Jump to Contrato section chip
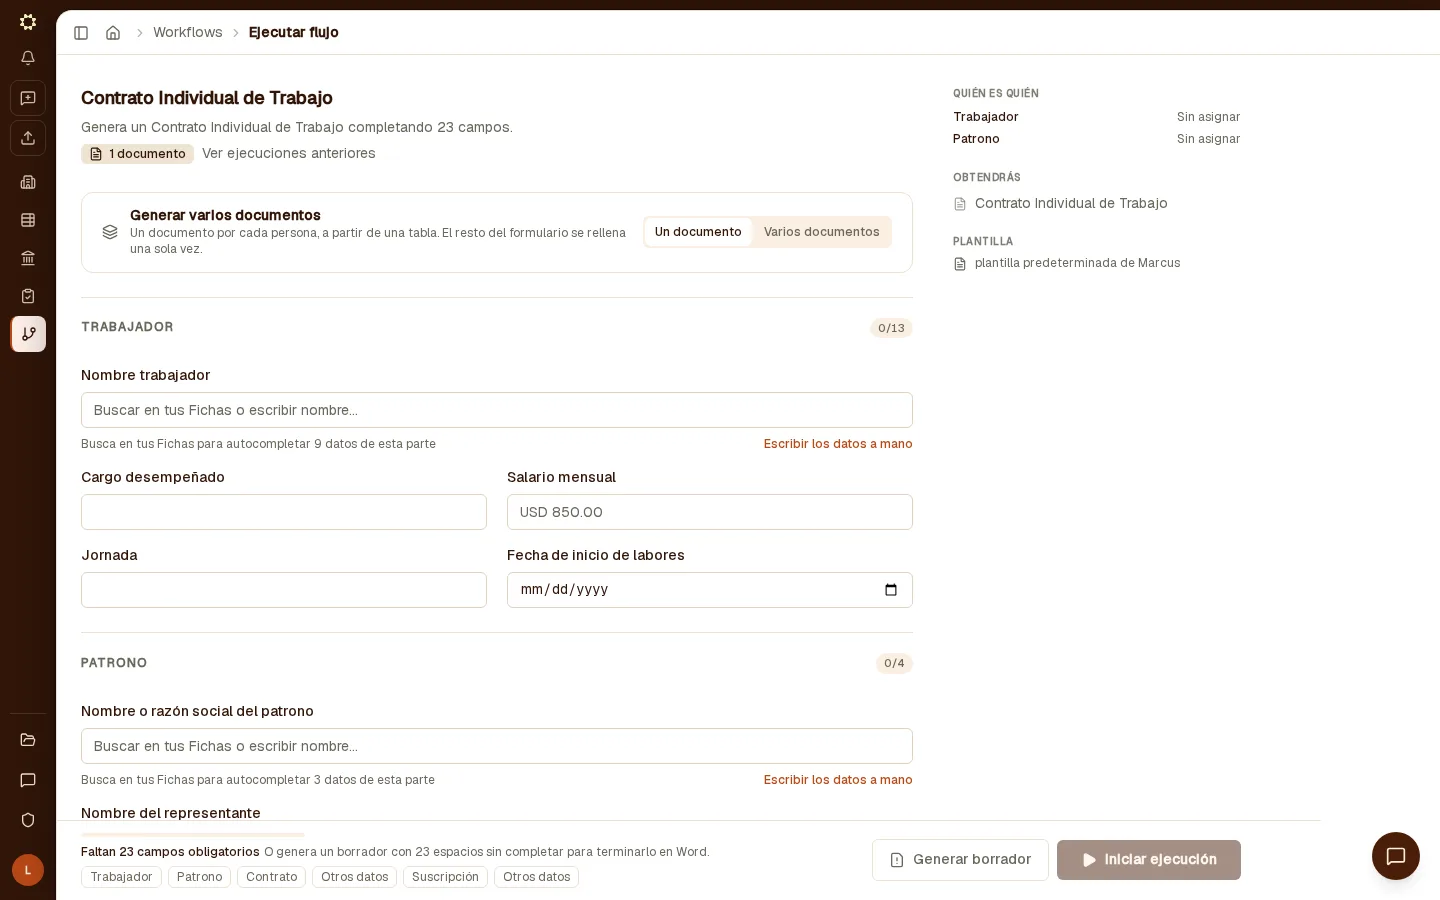Screen dimensions: 1440x900 (272, 877)
